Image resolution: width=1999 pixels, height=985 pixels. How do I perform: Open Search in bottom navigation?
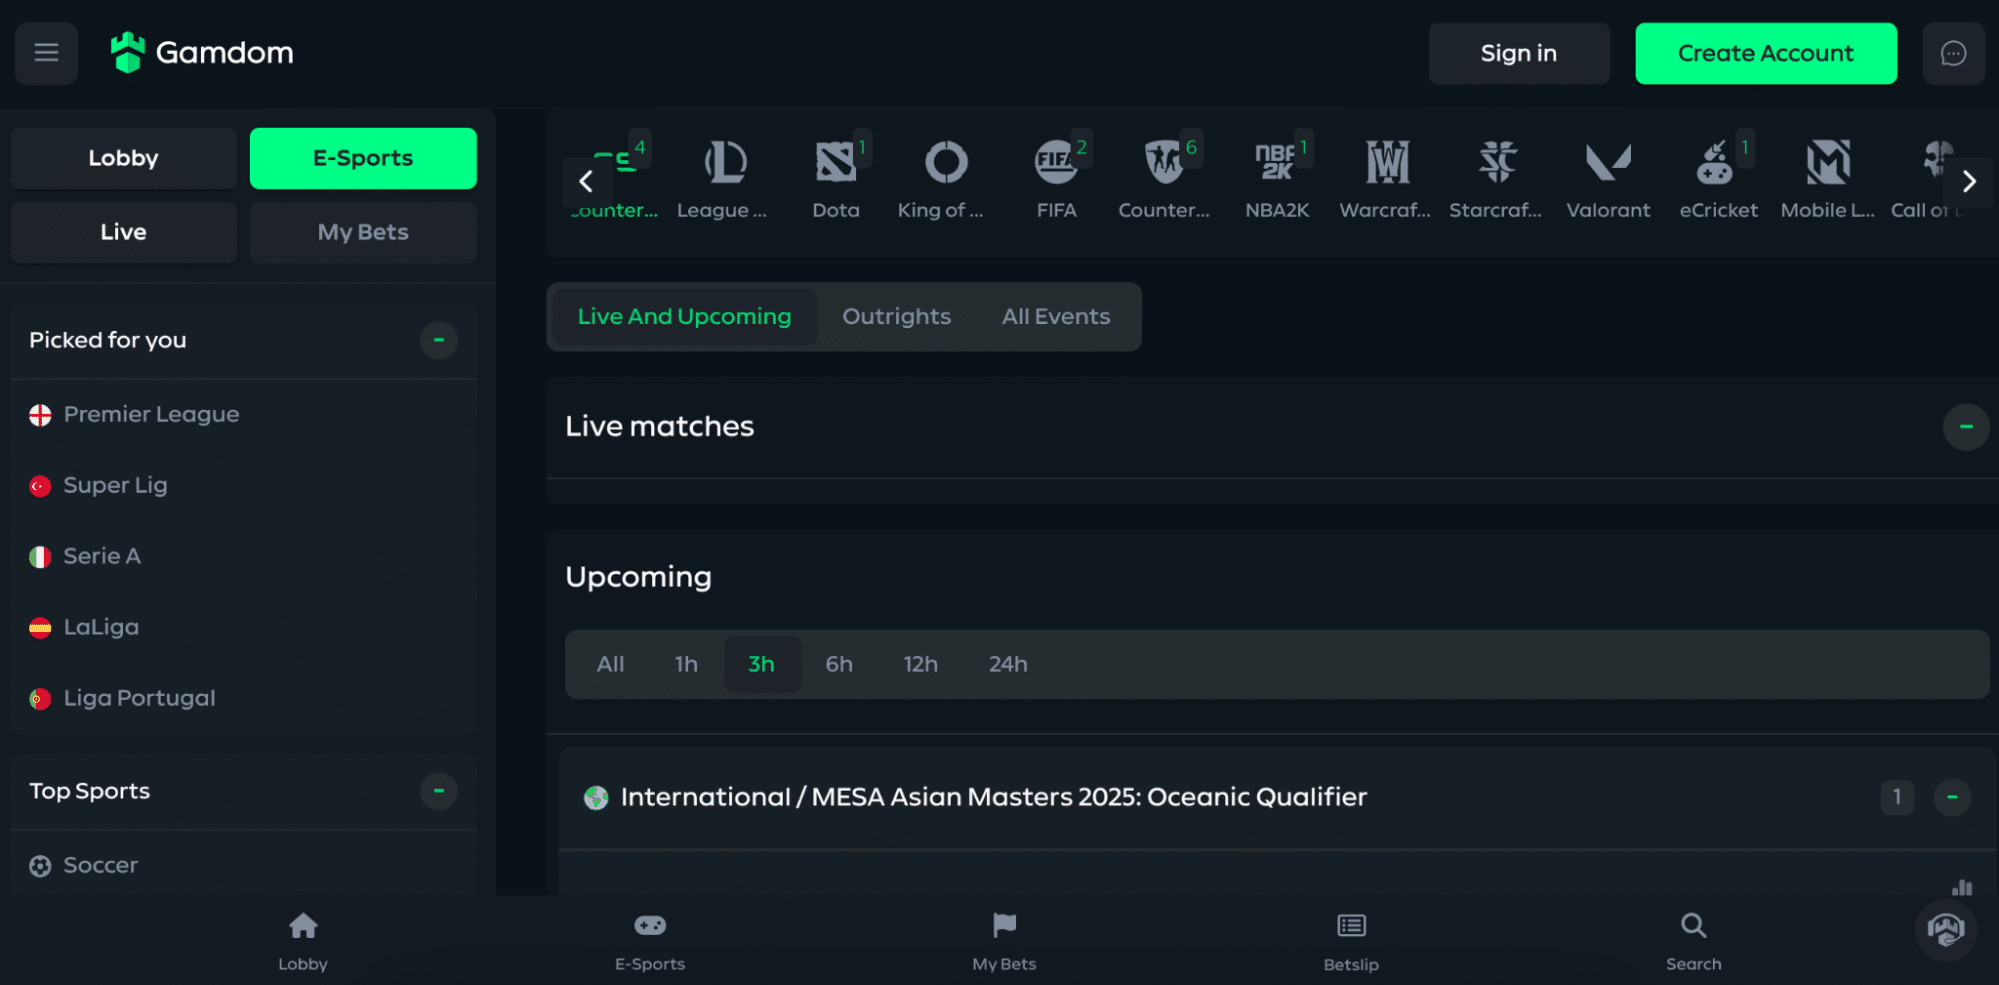1694,941
